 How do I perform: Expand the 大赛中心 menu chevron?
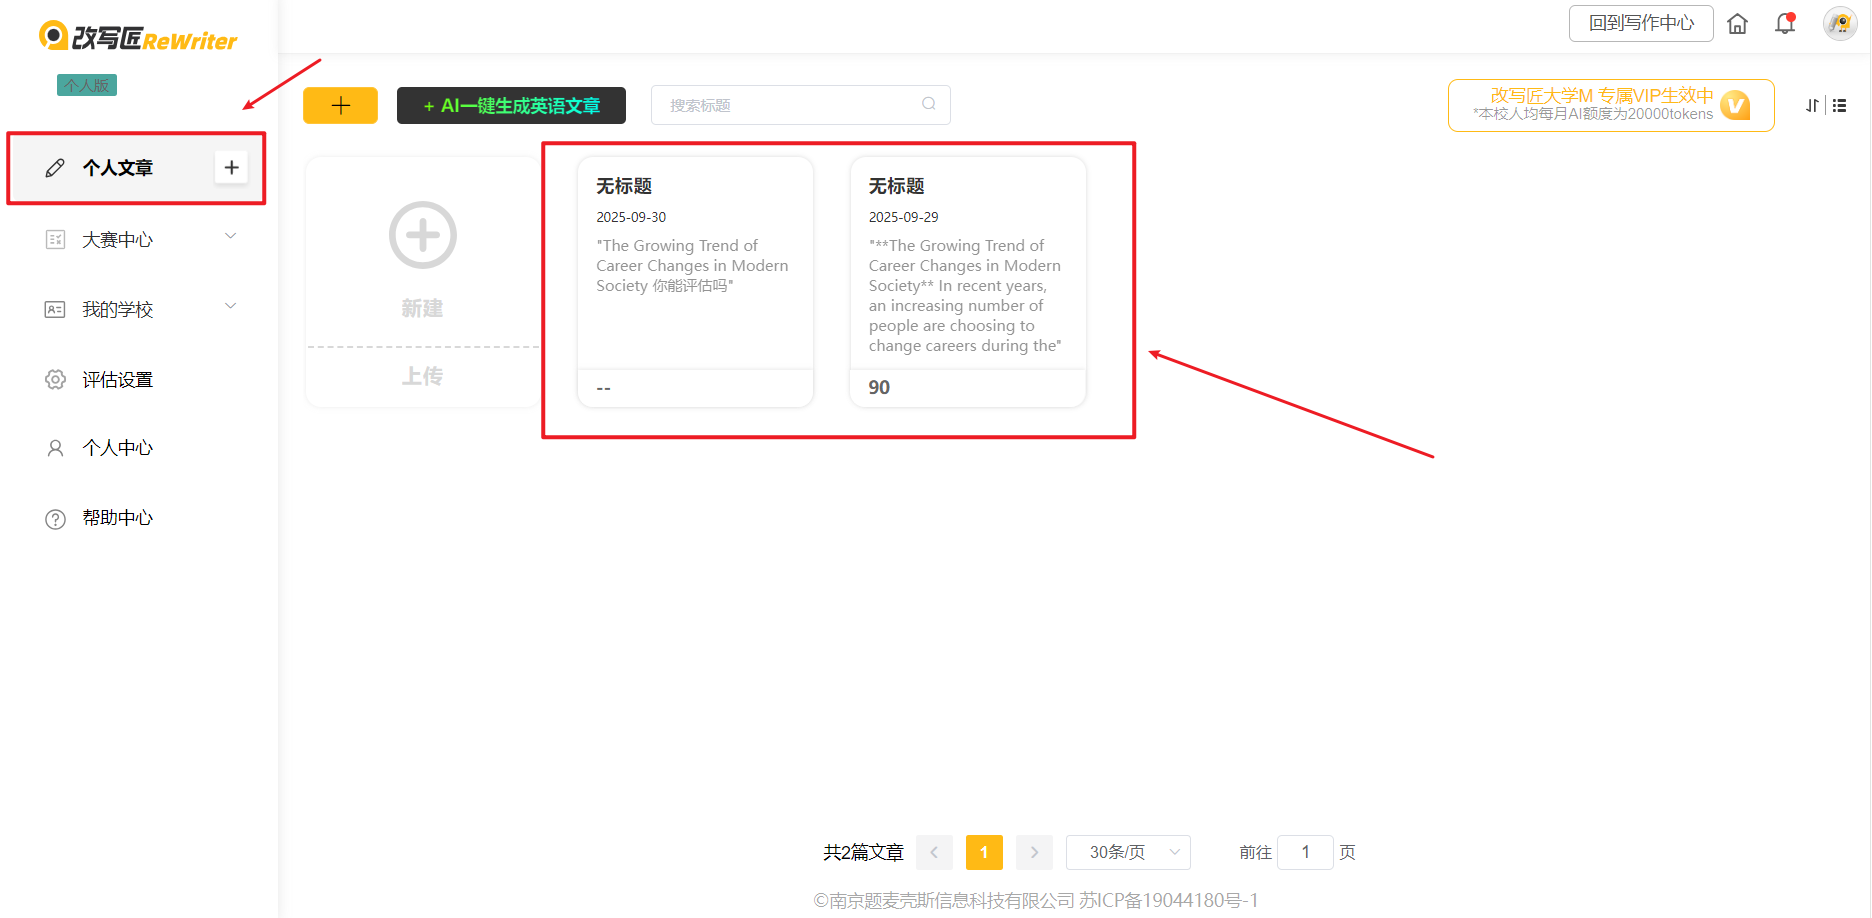231,237
